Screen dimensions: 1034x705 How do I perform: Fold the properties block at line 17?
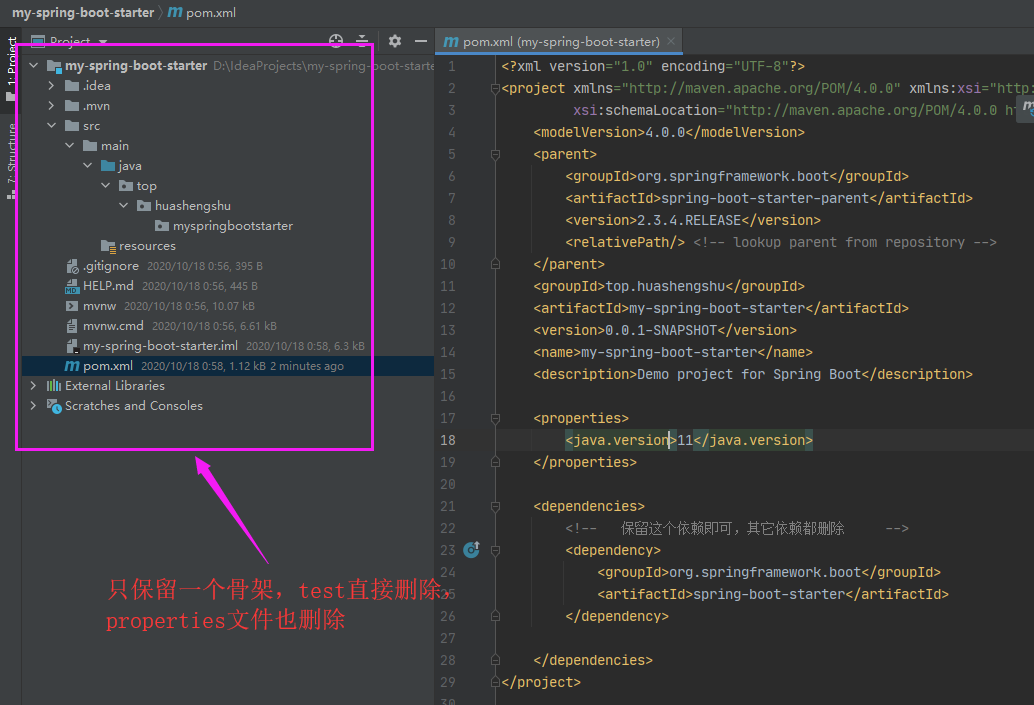click(x=495, y=418)
